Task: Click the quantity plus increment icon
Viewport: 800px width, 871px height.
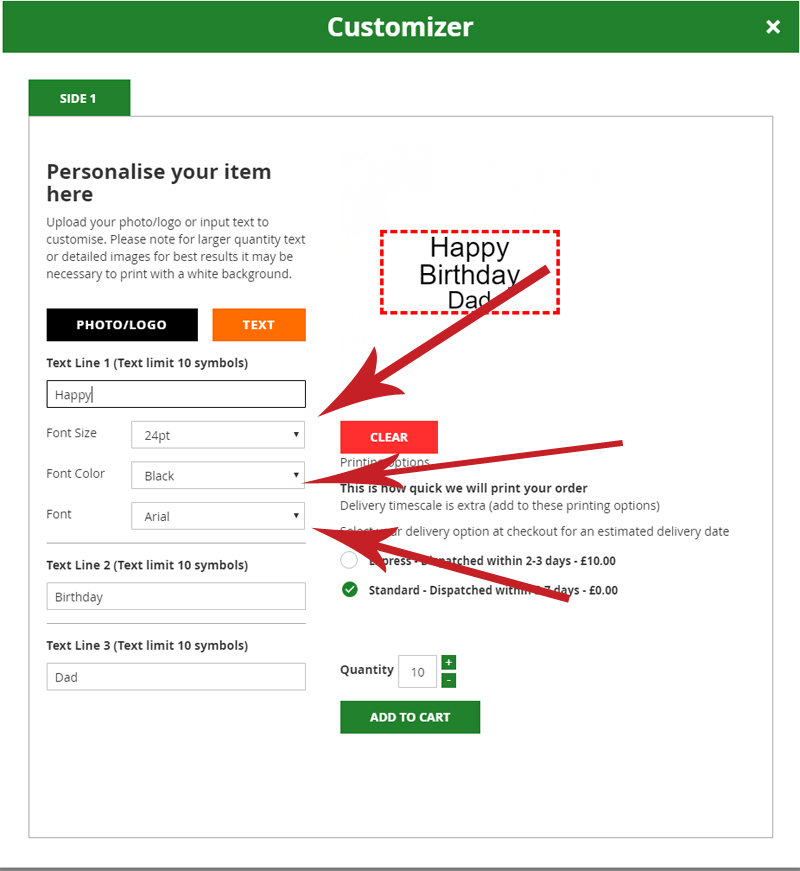Action: [449, 662]
